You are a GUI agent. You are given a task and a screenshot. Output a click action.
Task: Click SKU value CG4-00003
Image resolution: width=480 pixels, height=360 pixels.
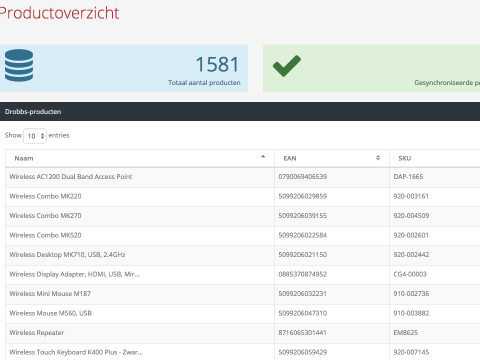[x=410, y=274]
